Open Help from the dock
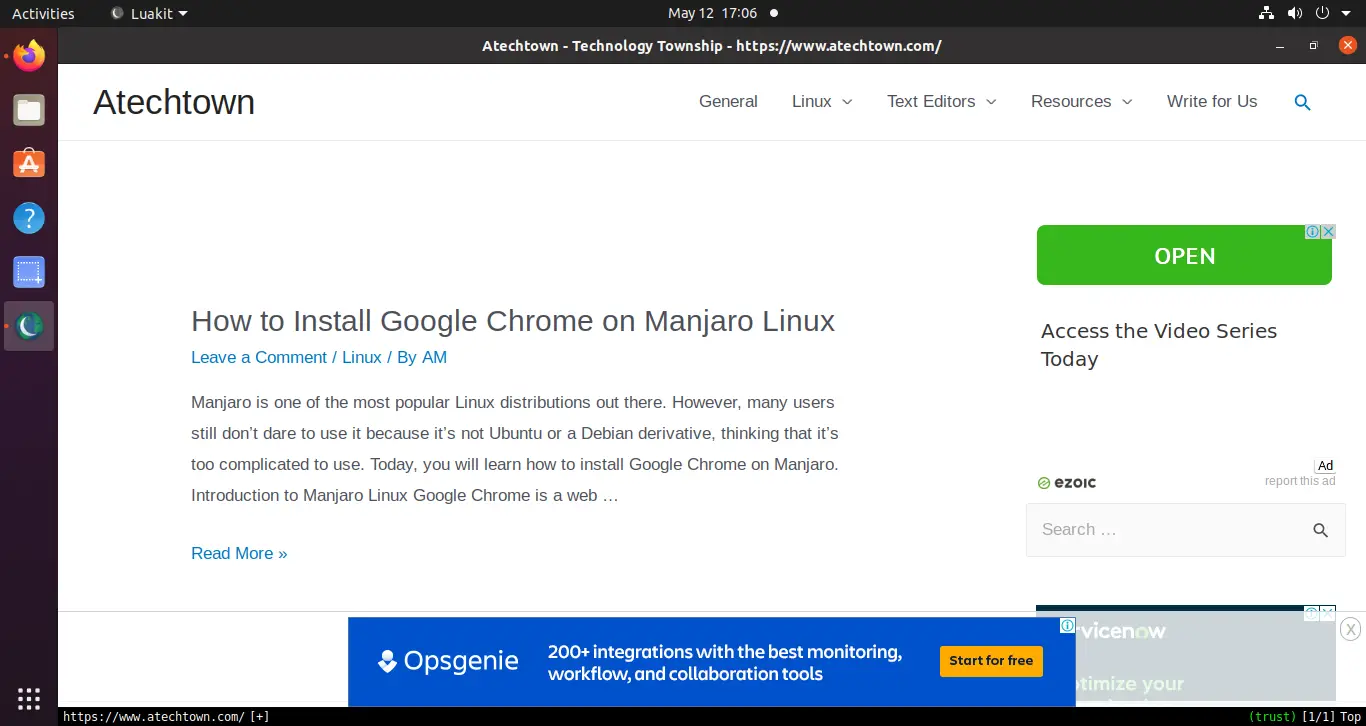The width and height of the screenshot is (1366, 726). 29,218
